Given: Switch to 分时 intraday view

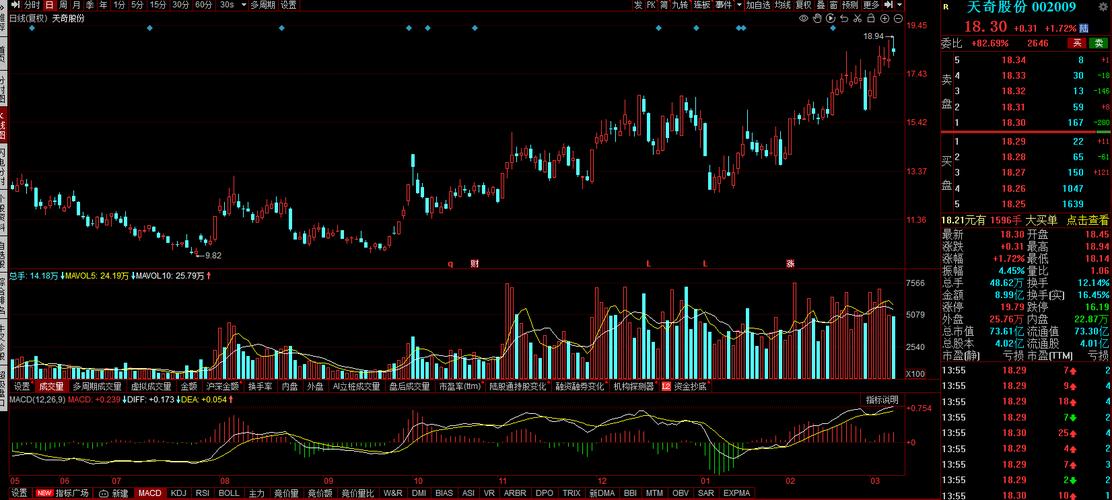Looking at the screenshot, I should coord(33,5).
